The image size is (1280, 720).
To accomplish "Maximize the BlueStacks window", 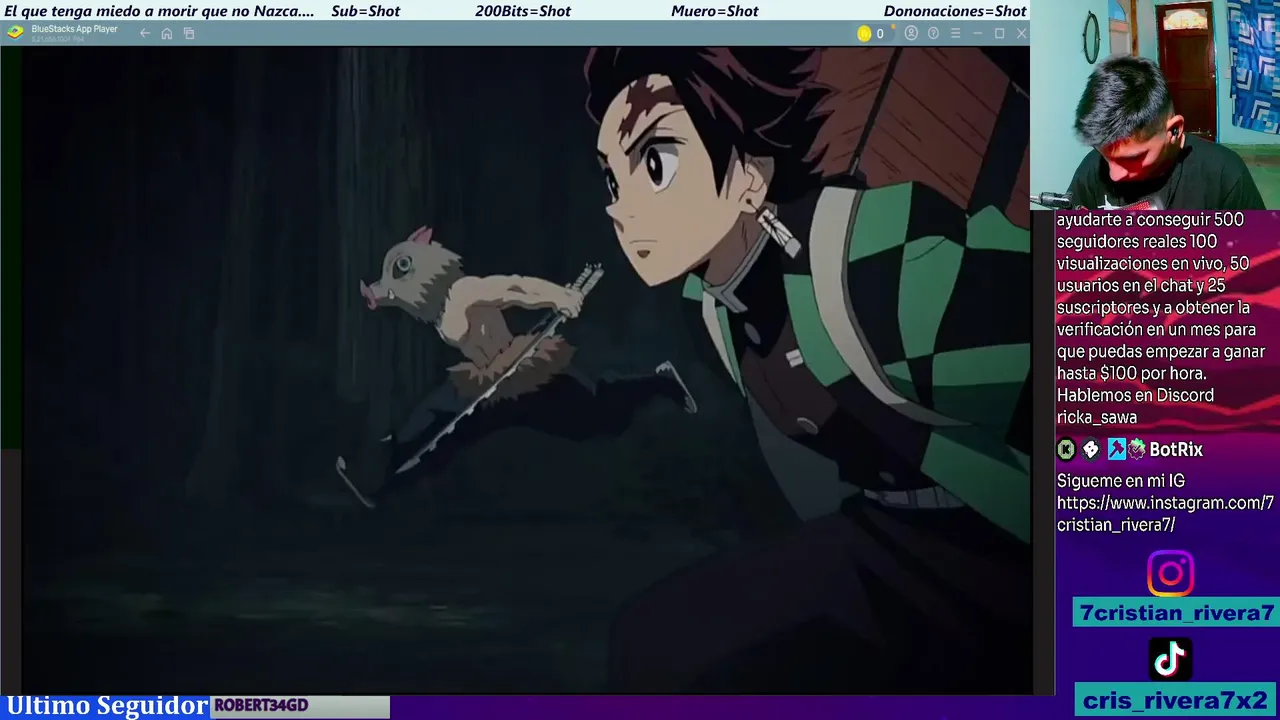I will coord(999,33).
